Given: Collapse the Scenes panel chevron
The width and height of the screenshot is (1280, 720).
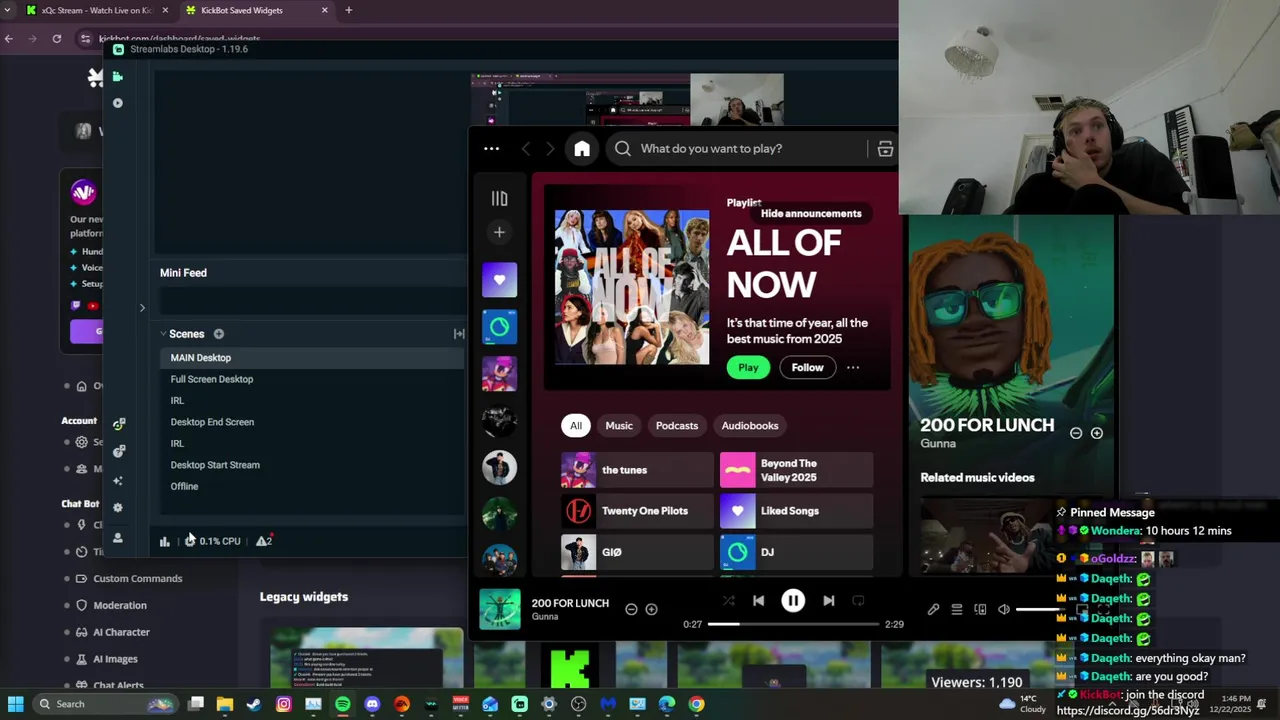Looking at the screenshot, I should [x=163, y=334].
